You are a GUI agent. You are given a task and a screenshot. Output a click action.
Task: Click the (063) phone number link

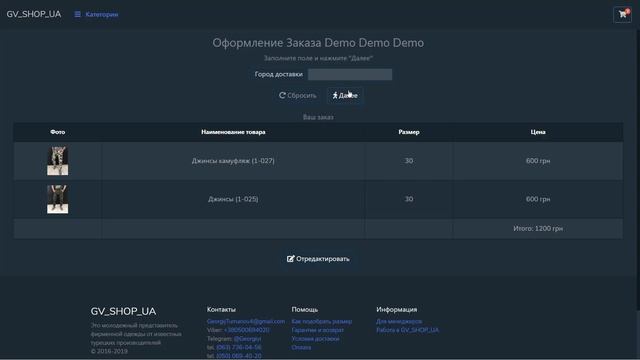click(239, 347)
